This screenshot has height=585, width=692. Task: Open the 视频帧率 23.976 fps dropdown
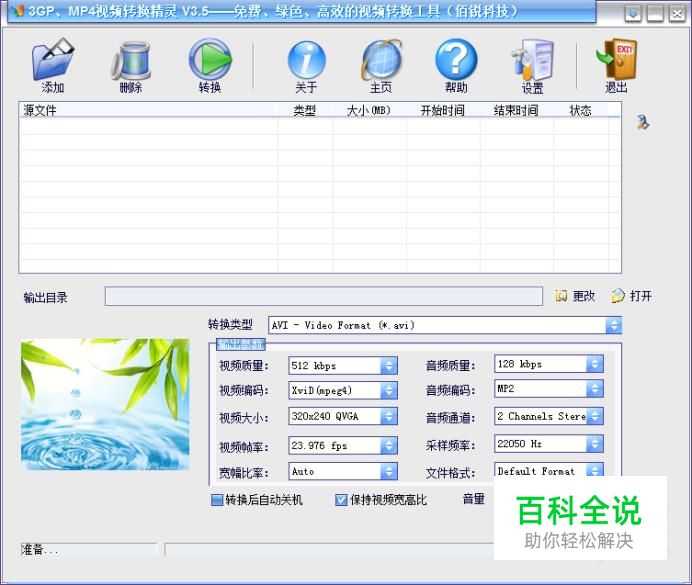click(388, 446)
